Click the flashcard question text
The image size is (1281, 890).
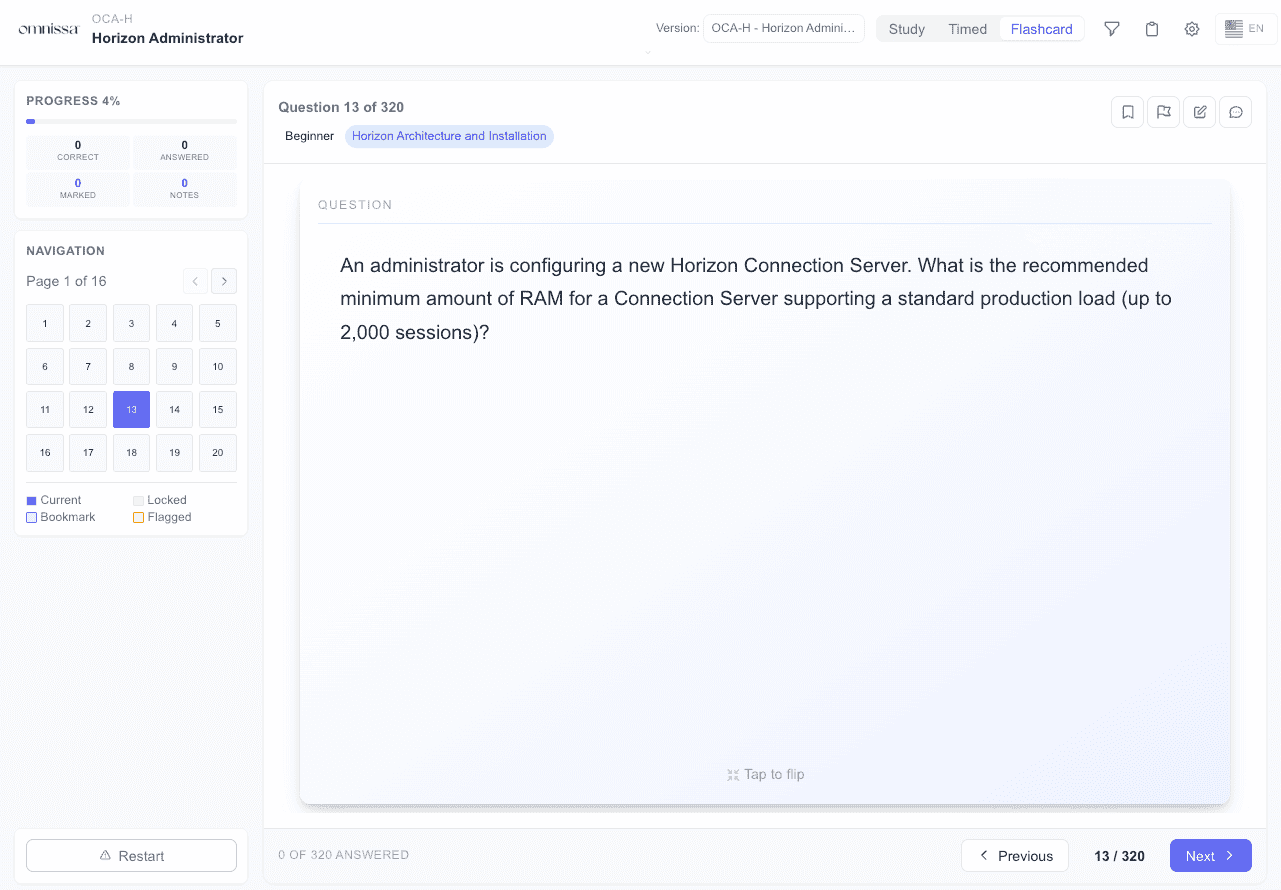[756, 298]
